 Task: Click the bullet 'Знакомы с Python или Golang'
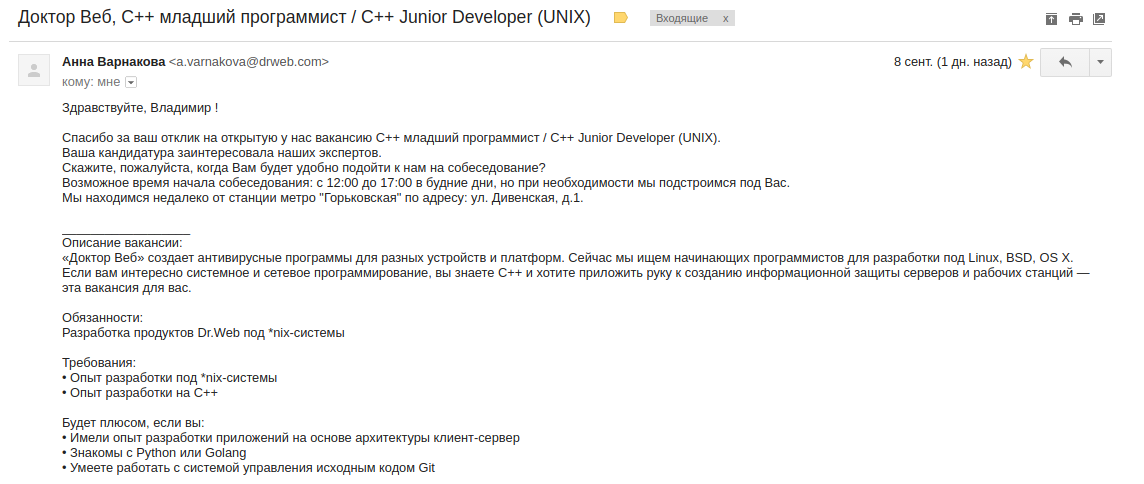(155, 453)
